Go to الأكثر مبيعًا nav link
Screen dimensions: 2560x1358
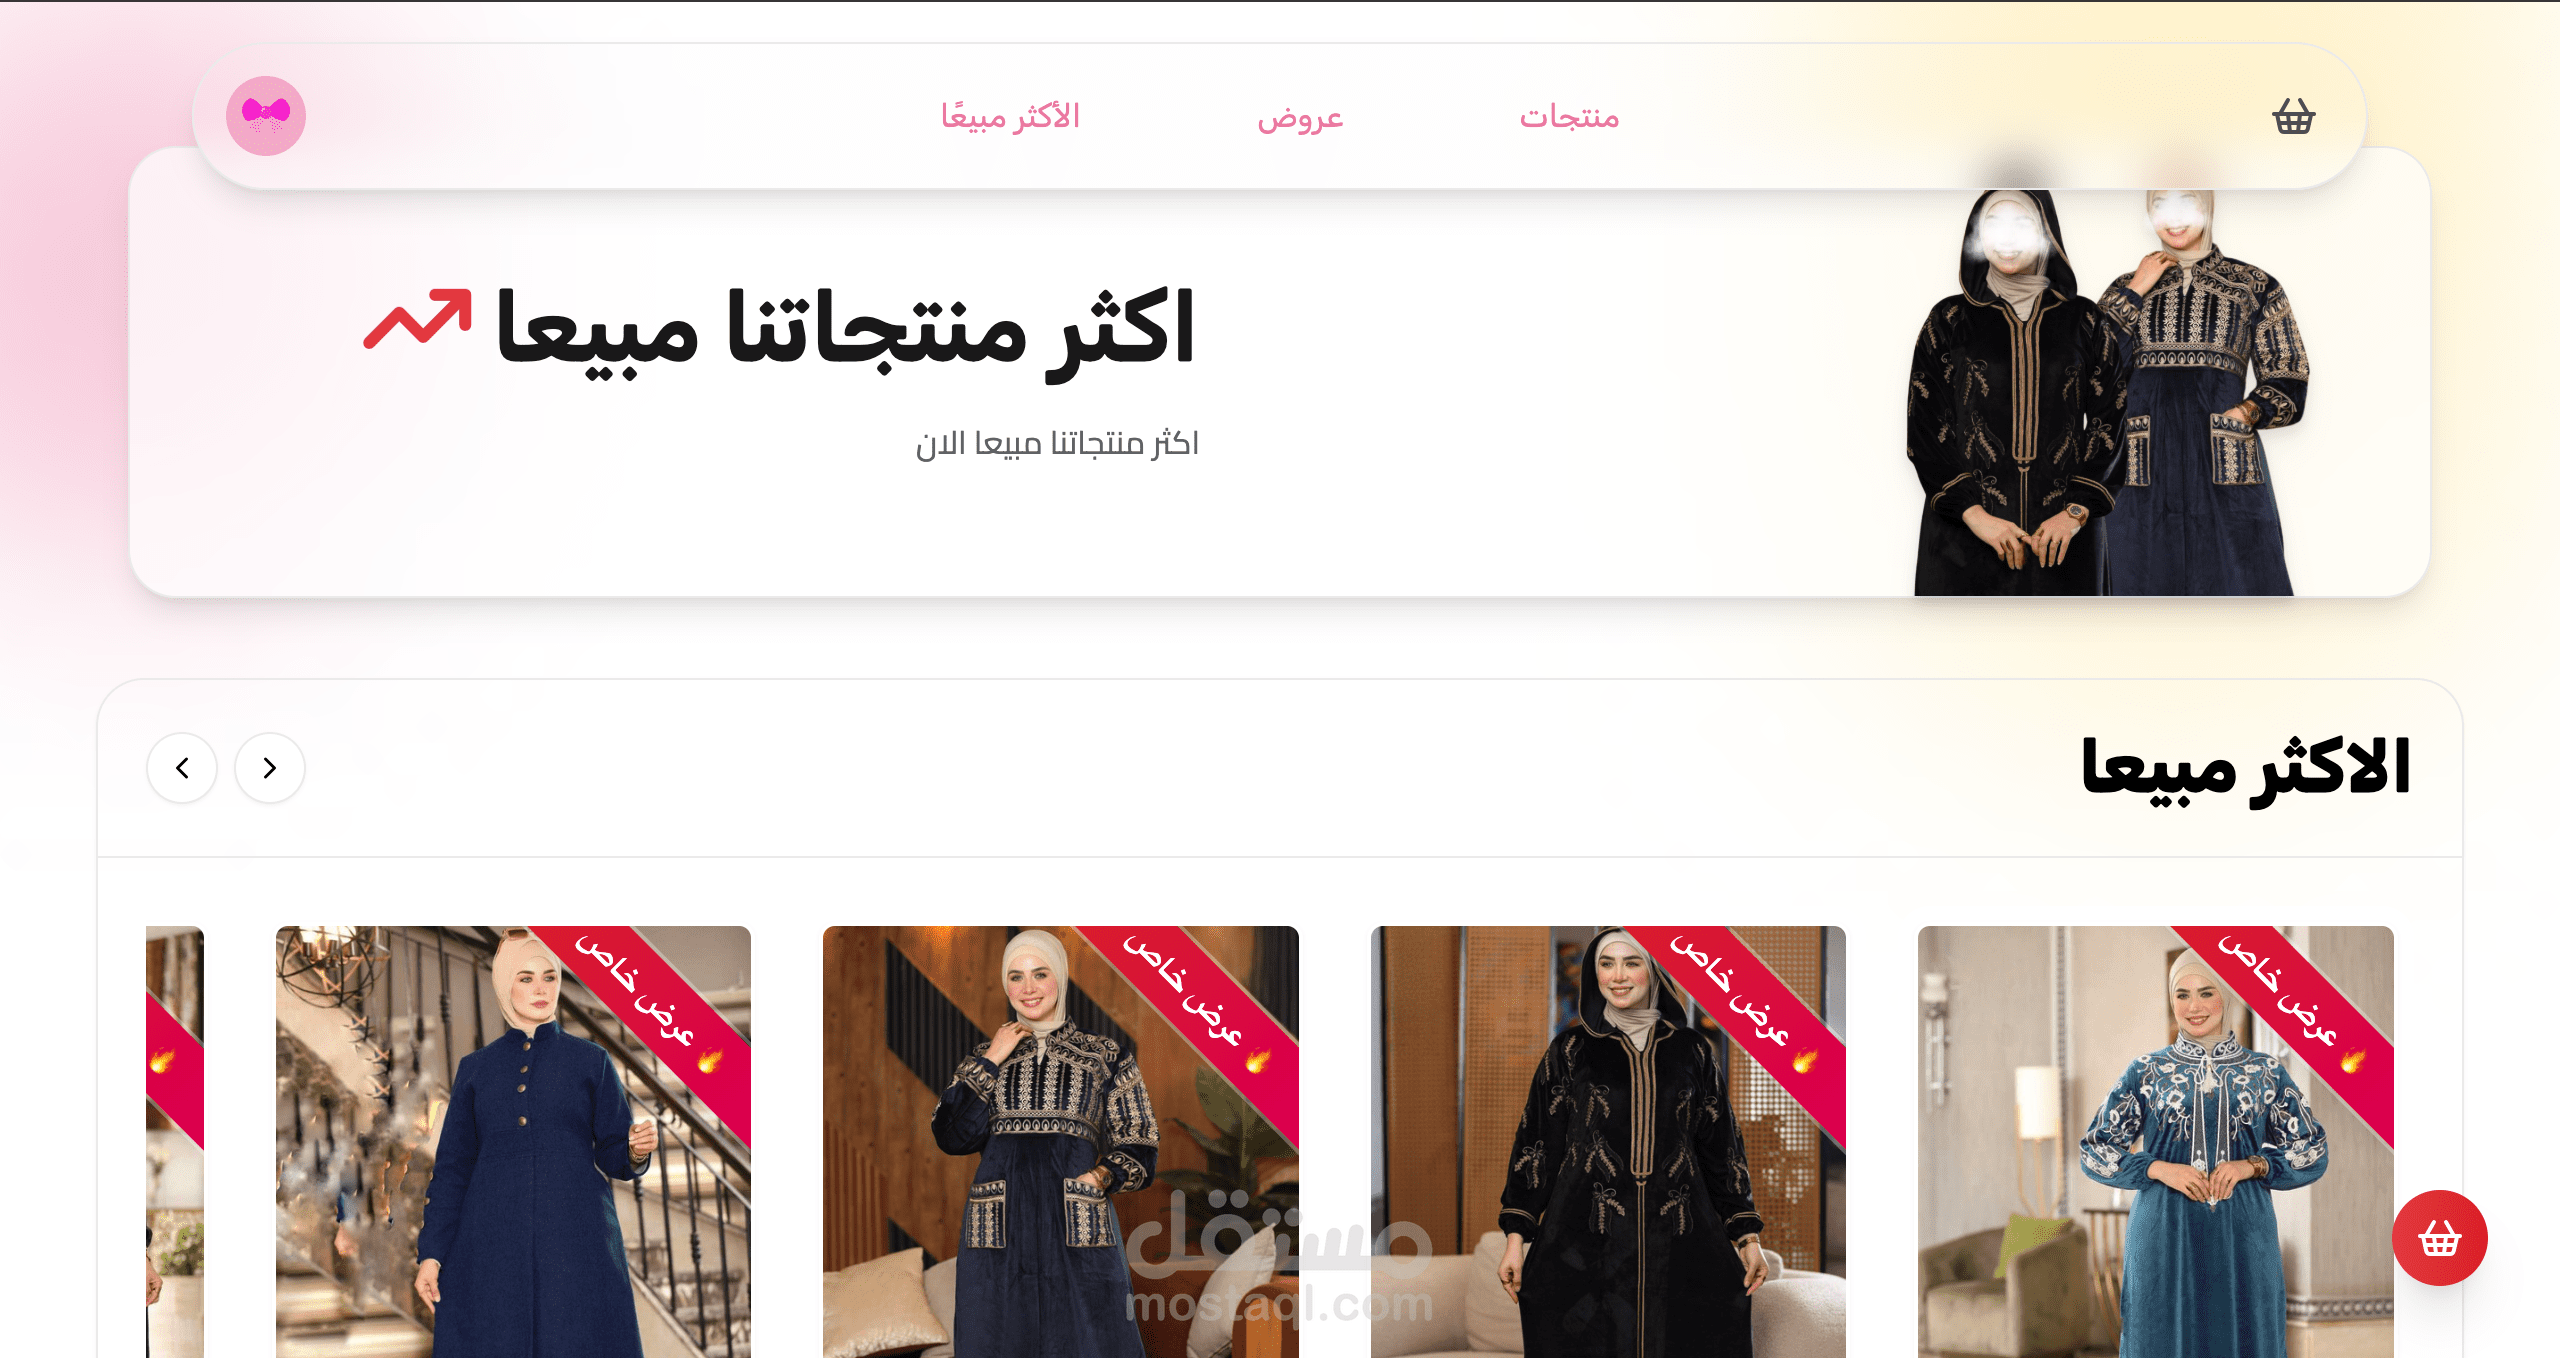(1010, 117)
